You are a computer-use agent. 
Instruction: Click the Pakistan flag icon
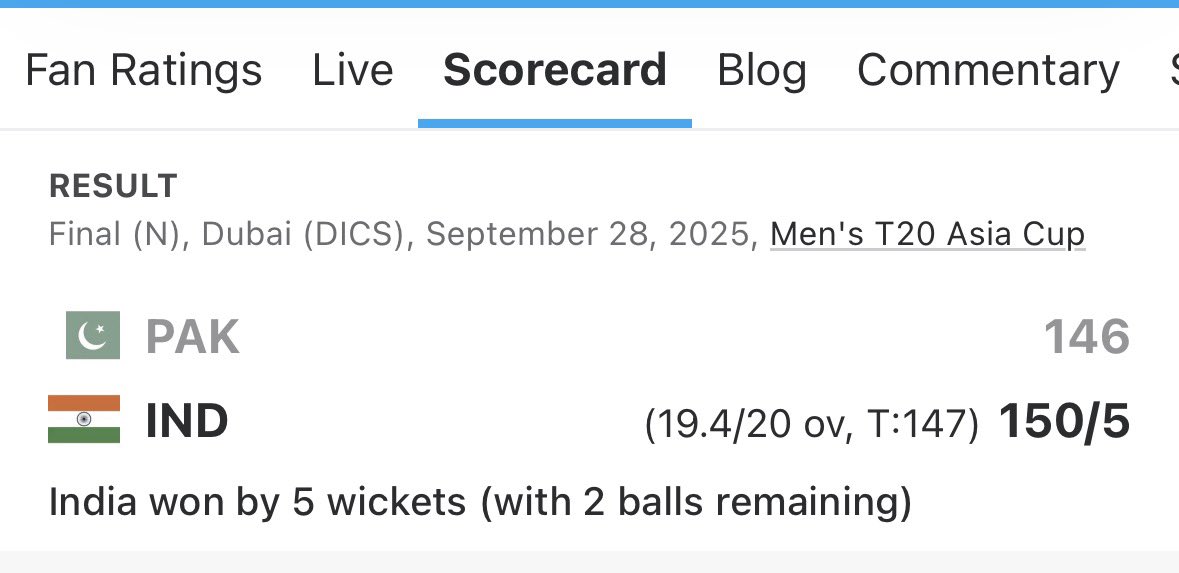click(92, 335)
